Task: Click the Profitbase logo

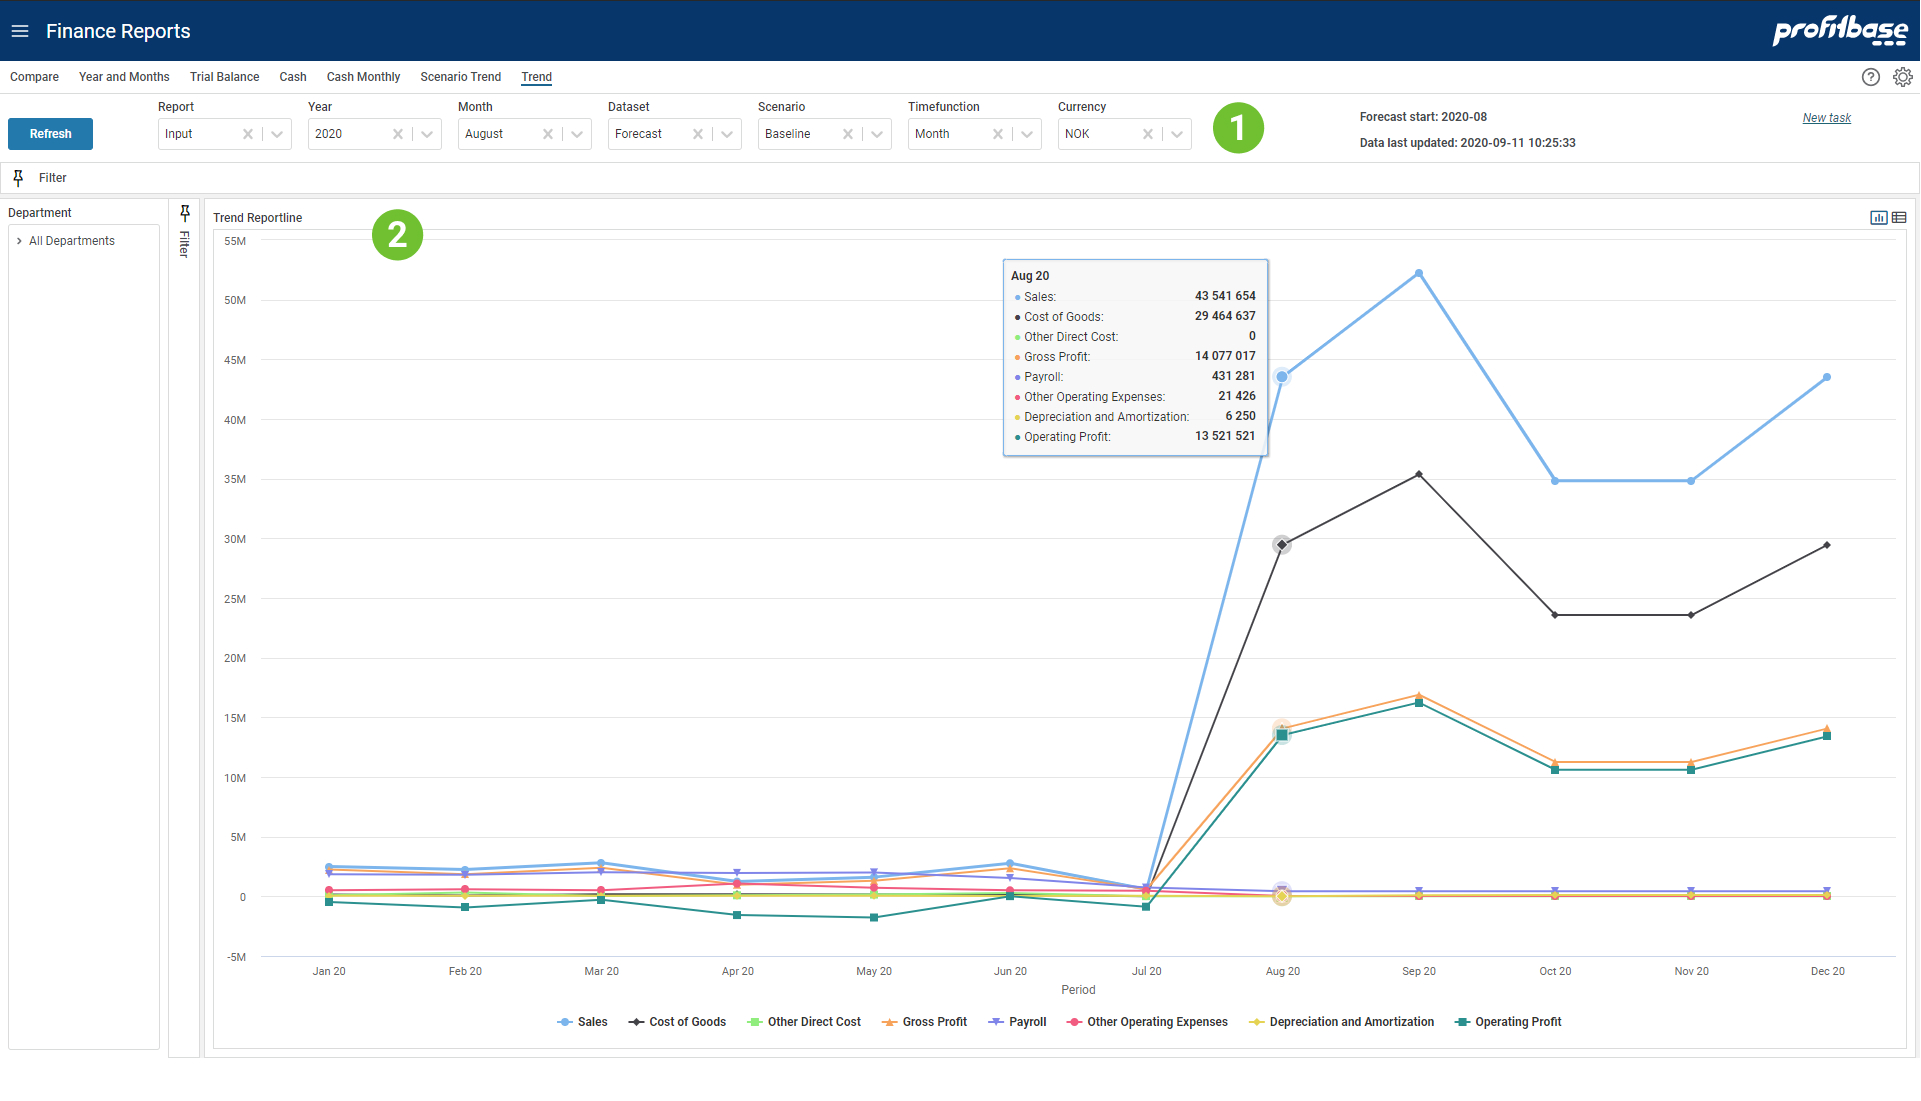Action: (x=1842, y=30)
